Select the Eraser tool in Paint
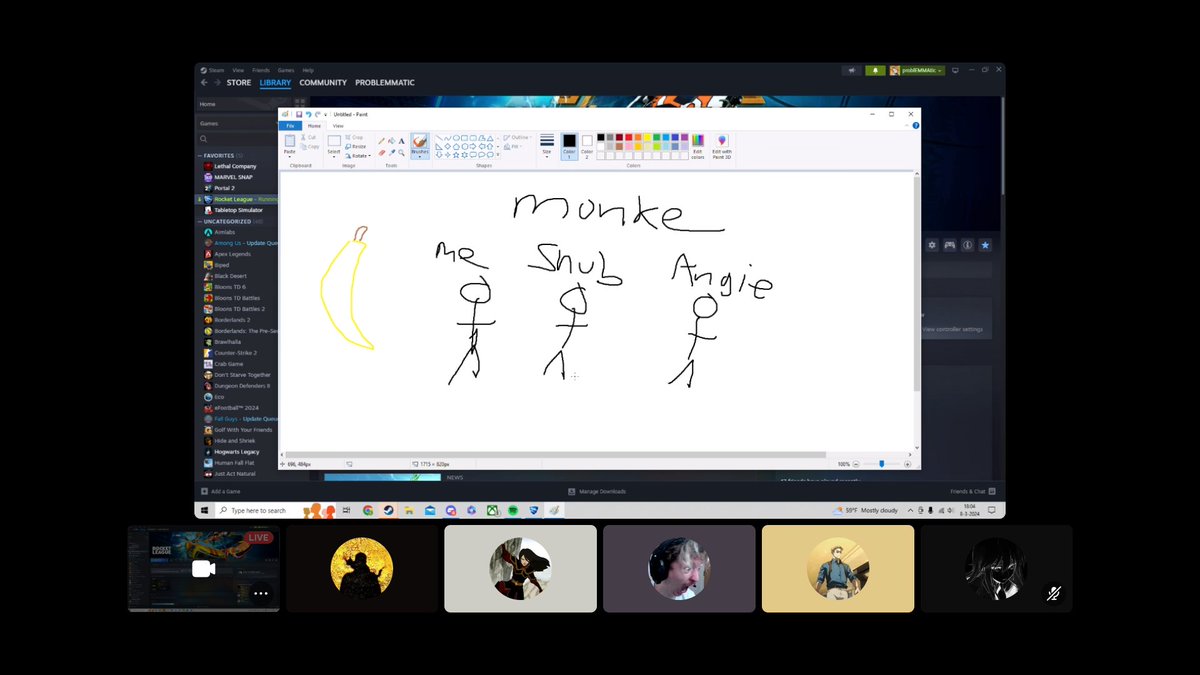This screenshot has width=1200, height=675. pos(381,150)
